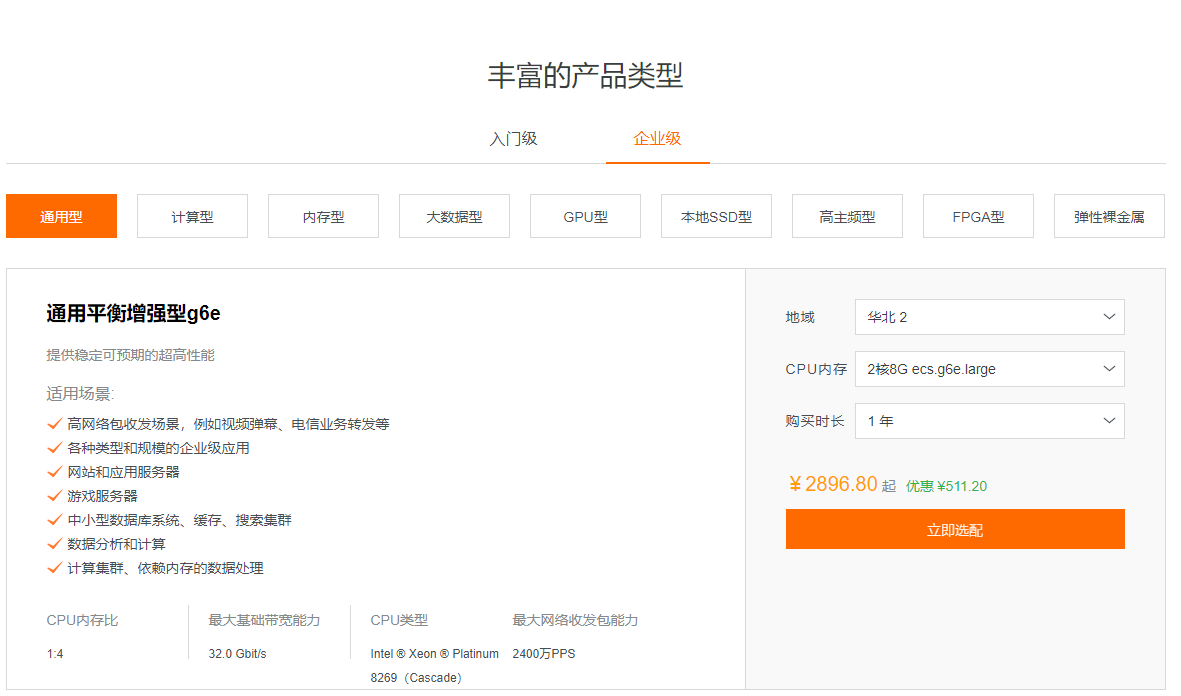This screenshot has height=696, width=1181.
Task: Stay on the 企业级 tab
Action: (656, 138)
